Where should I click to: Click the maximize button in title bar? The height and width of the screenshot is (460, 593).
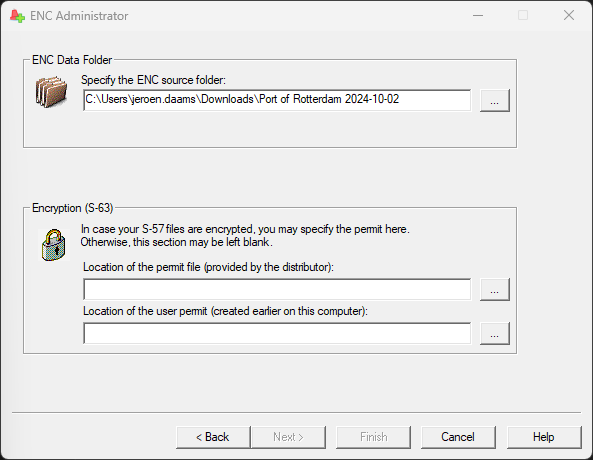coord(523,16)
